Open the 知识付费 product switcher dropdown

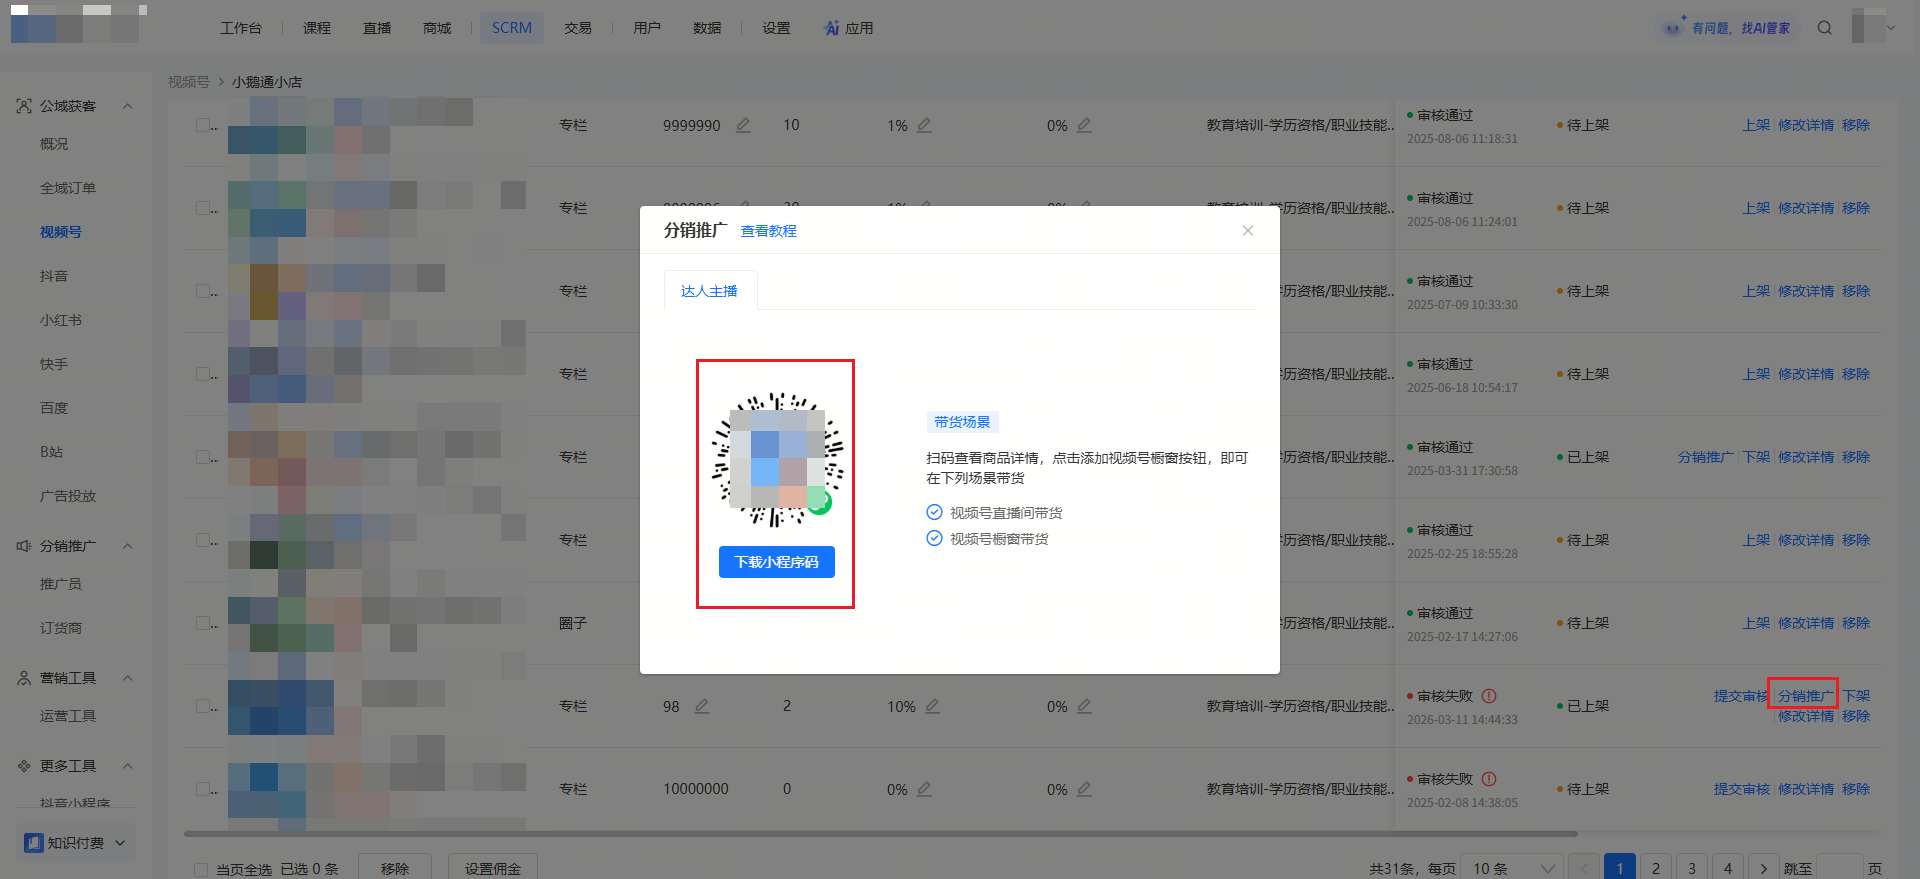[76, 843]
